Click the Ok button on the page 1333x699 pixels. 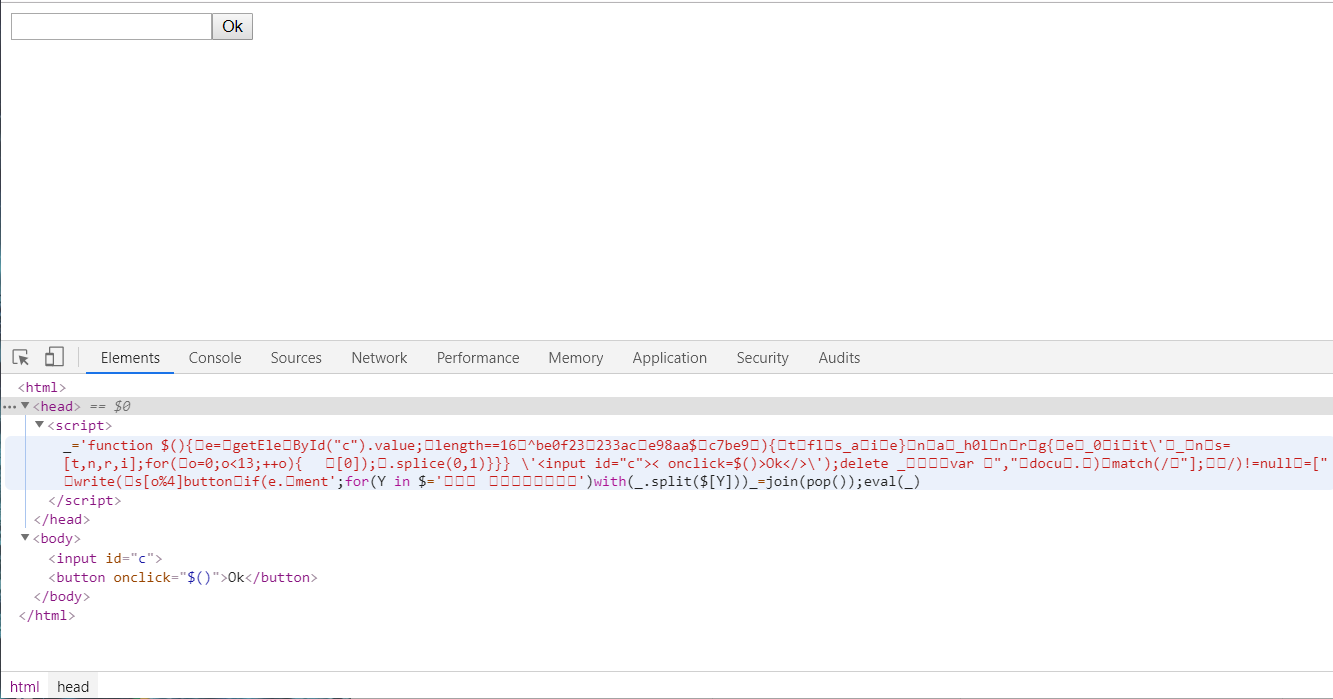232,27
